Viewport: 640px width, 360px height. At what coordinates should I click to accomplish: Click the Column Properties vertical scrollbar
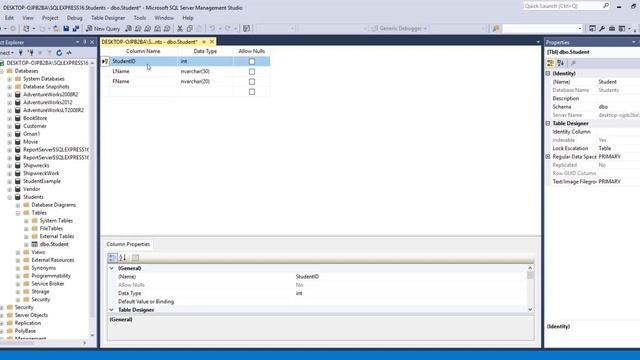[530, 289]
